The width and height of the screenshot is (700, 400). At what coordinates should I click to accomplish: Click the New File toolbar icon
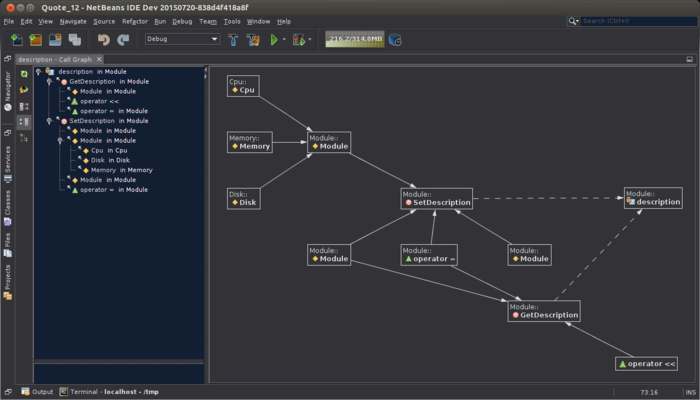point(17,40)
